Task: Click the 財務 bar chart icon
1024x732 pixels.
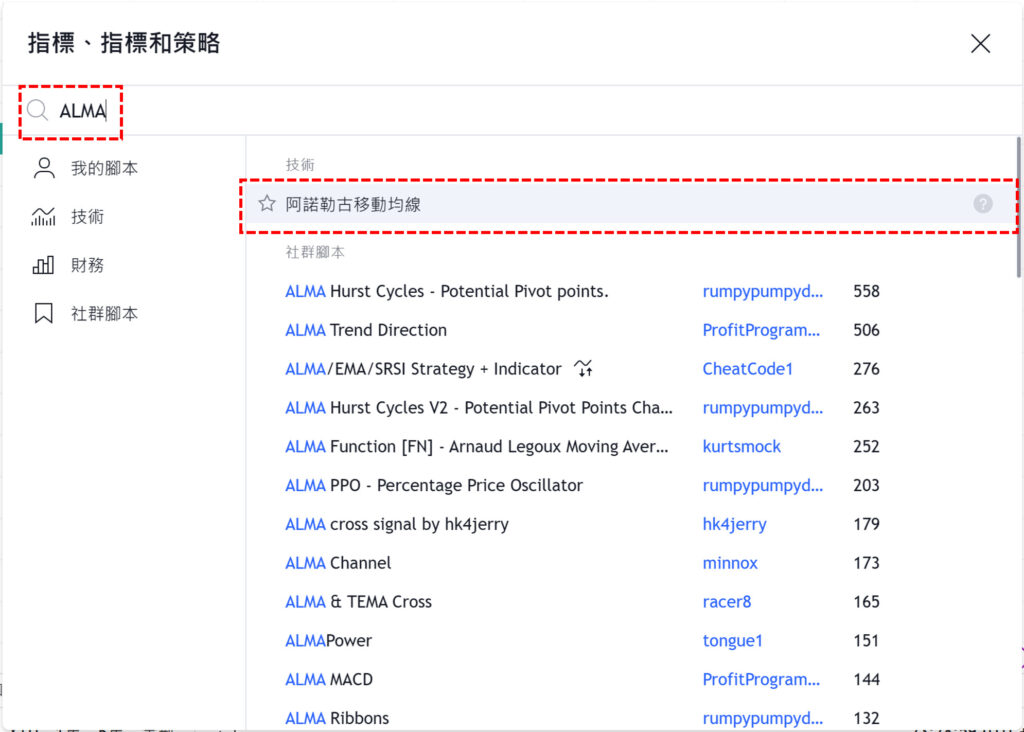Action: tap(44, 265)
